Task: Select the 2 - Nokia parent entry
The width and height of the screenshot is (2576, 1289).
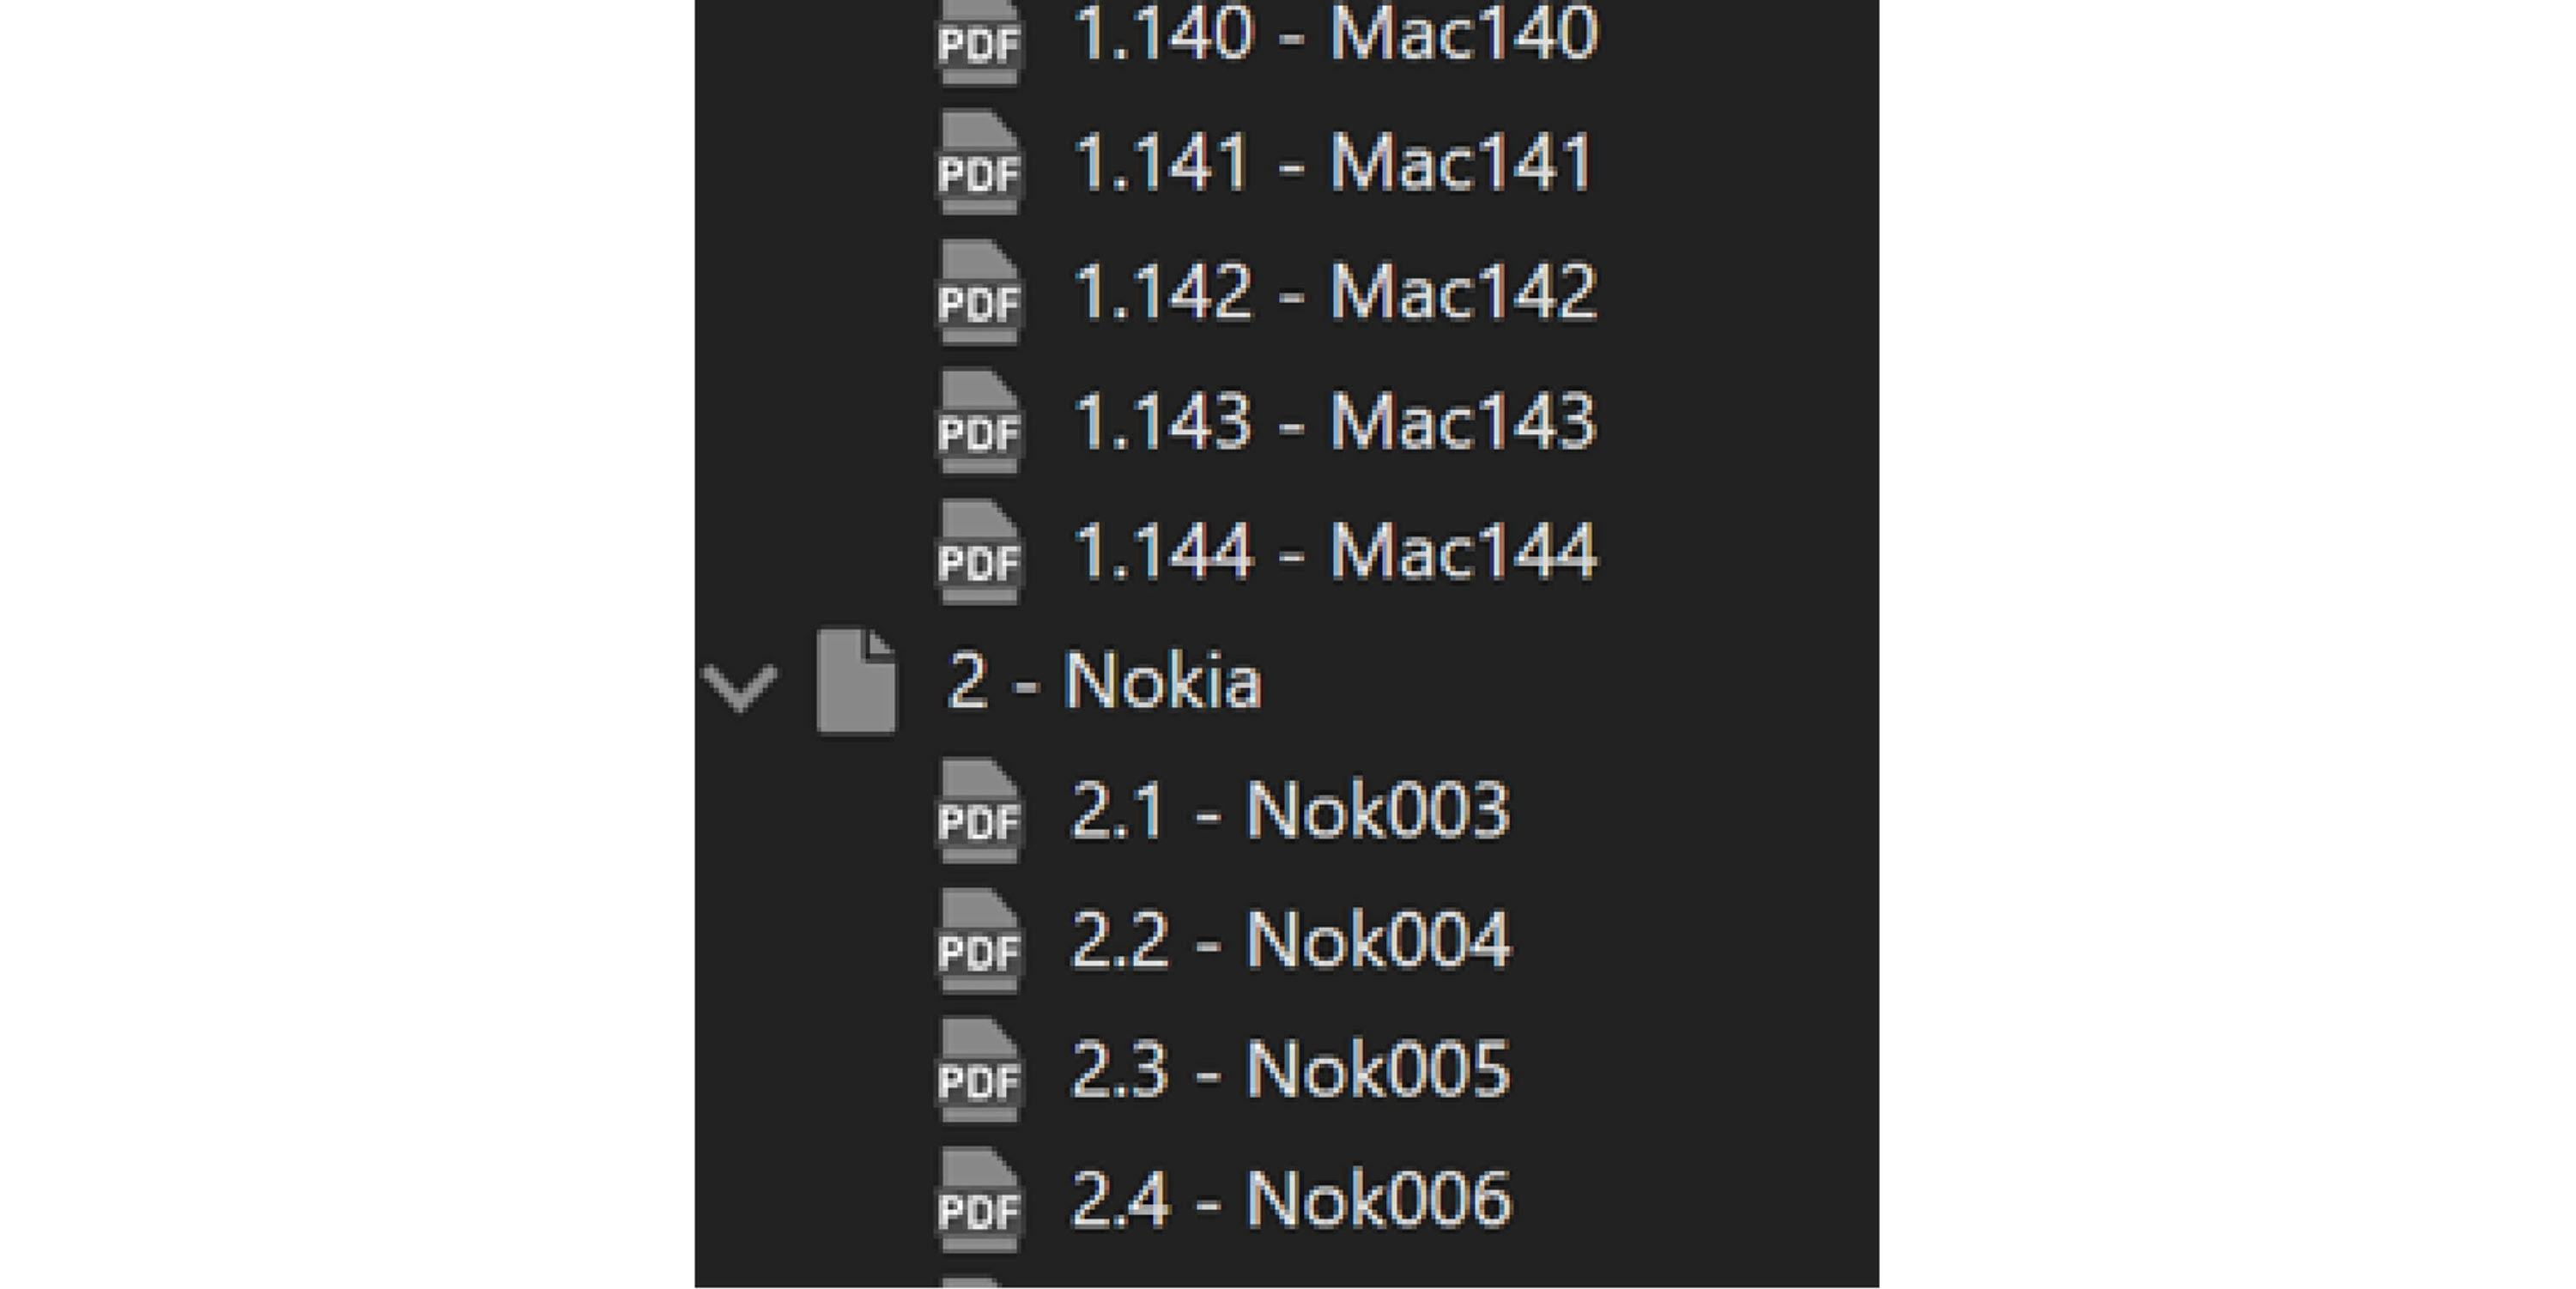Action: [1104, 681]
